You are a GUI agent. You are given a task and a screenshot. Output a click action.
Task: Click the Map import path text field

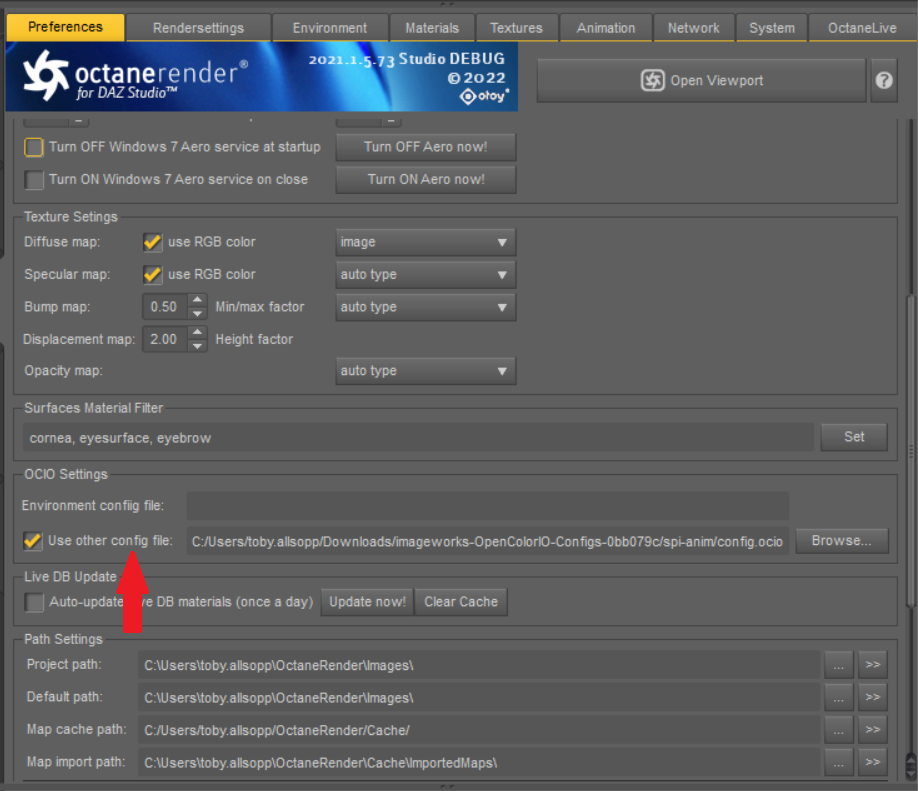(478, 763)
